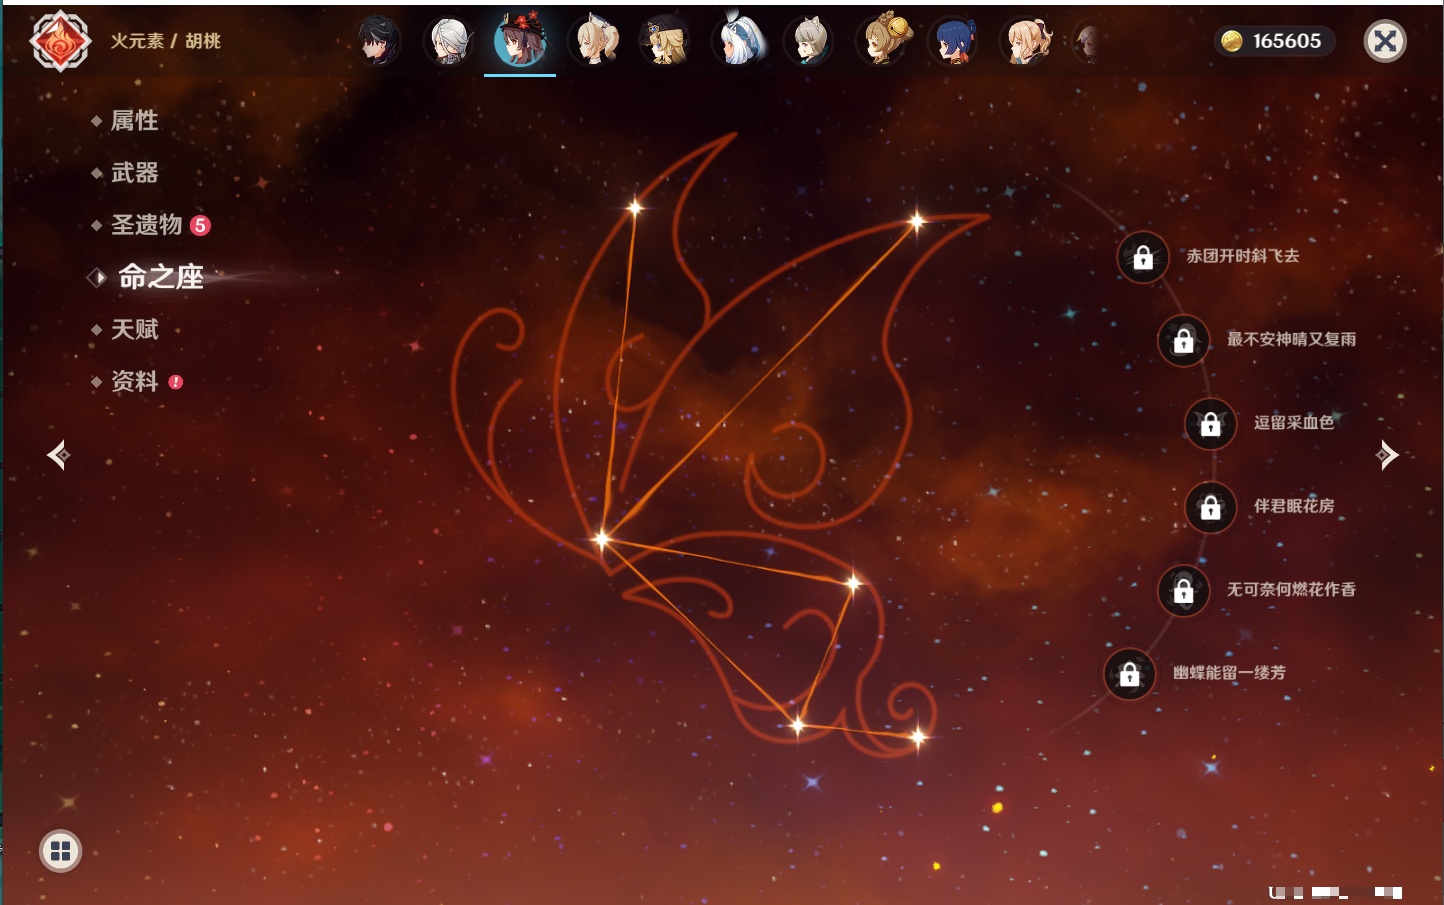Image resolution: width=1444 pixels, height=905 pixels.
Task: Close the character screen with the X button
Action: click(x=1385, y=41)
